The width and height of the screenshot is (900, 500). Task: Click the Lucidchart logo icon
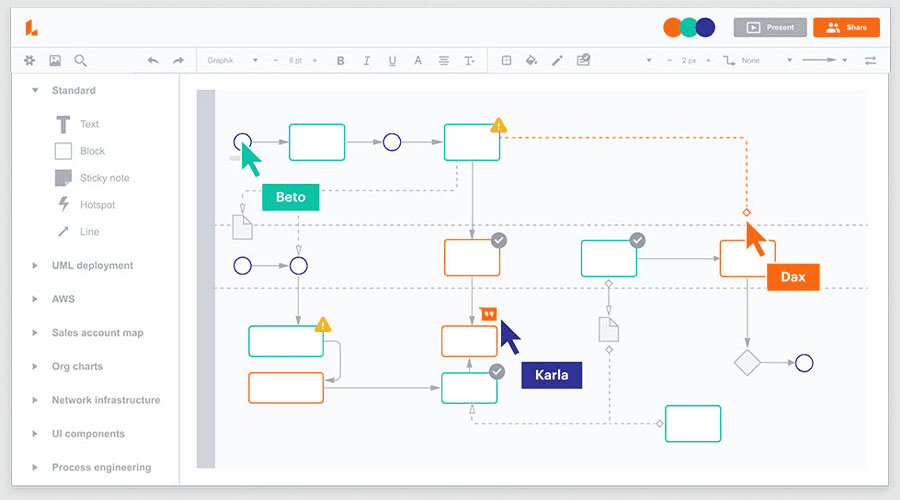coord(32,28)
